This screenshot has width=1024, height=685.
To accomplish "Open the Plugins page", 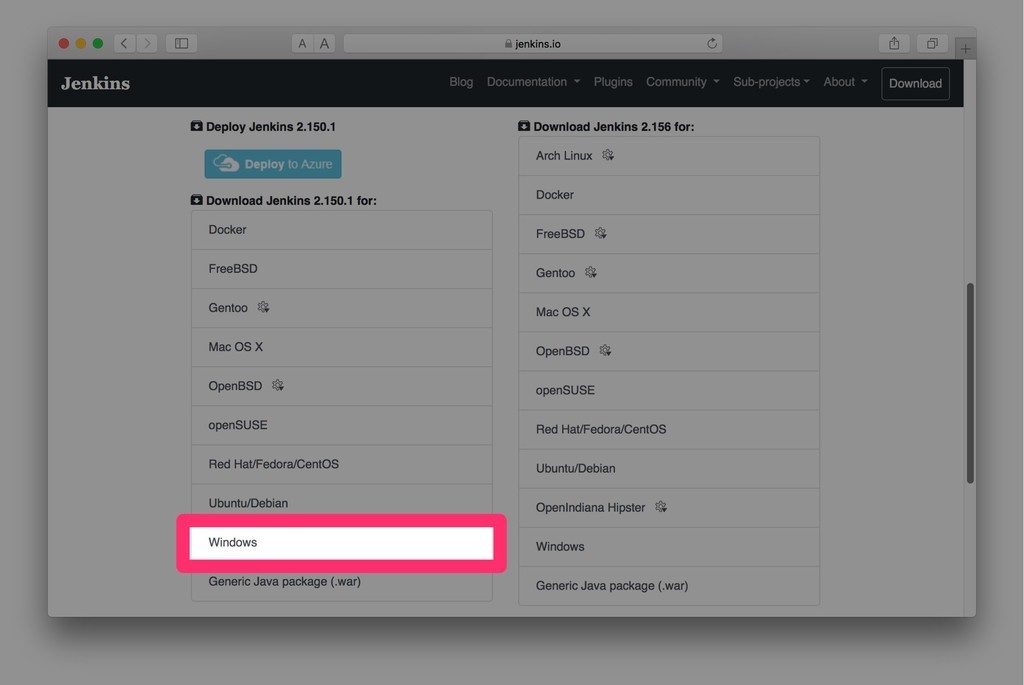I will pyautogui.click(x=613, y=82).
